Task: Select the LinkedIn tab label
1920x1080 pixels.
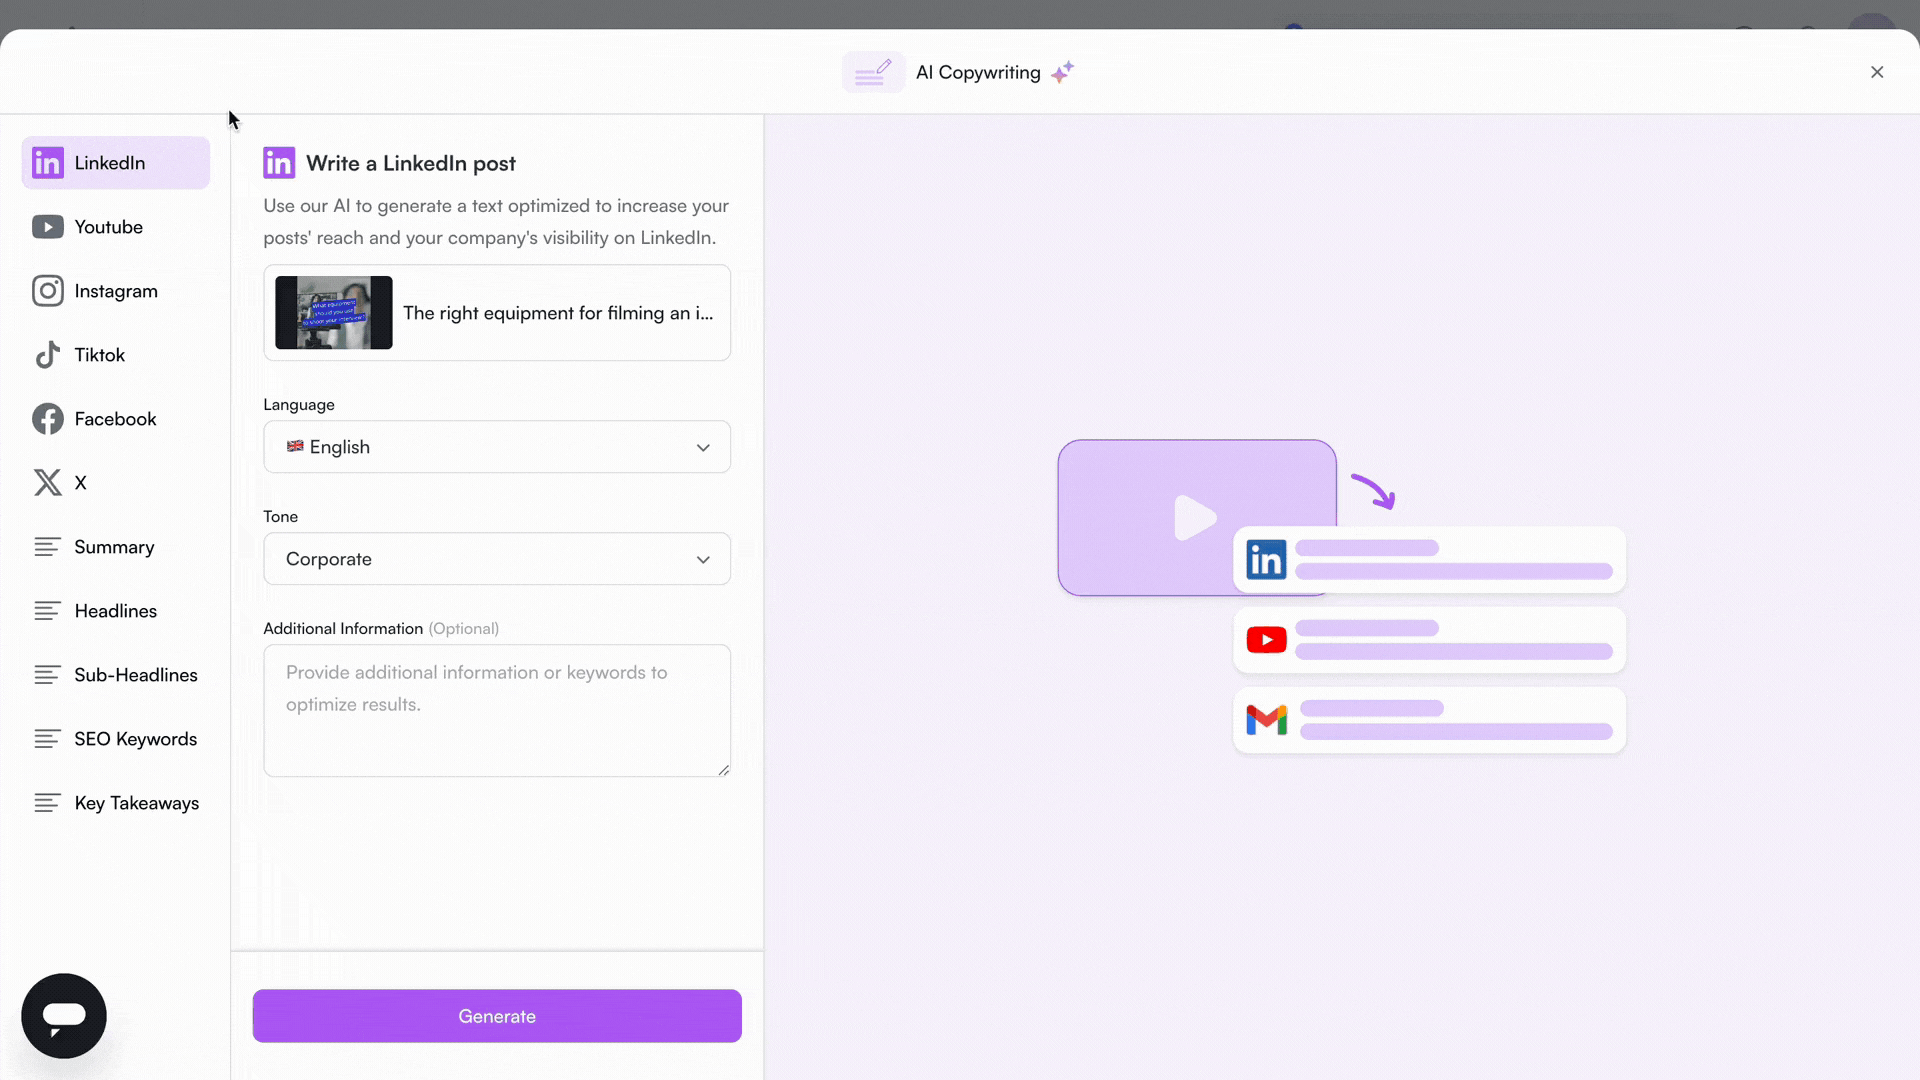Action: coord(110,163)
